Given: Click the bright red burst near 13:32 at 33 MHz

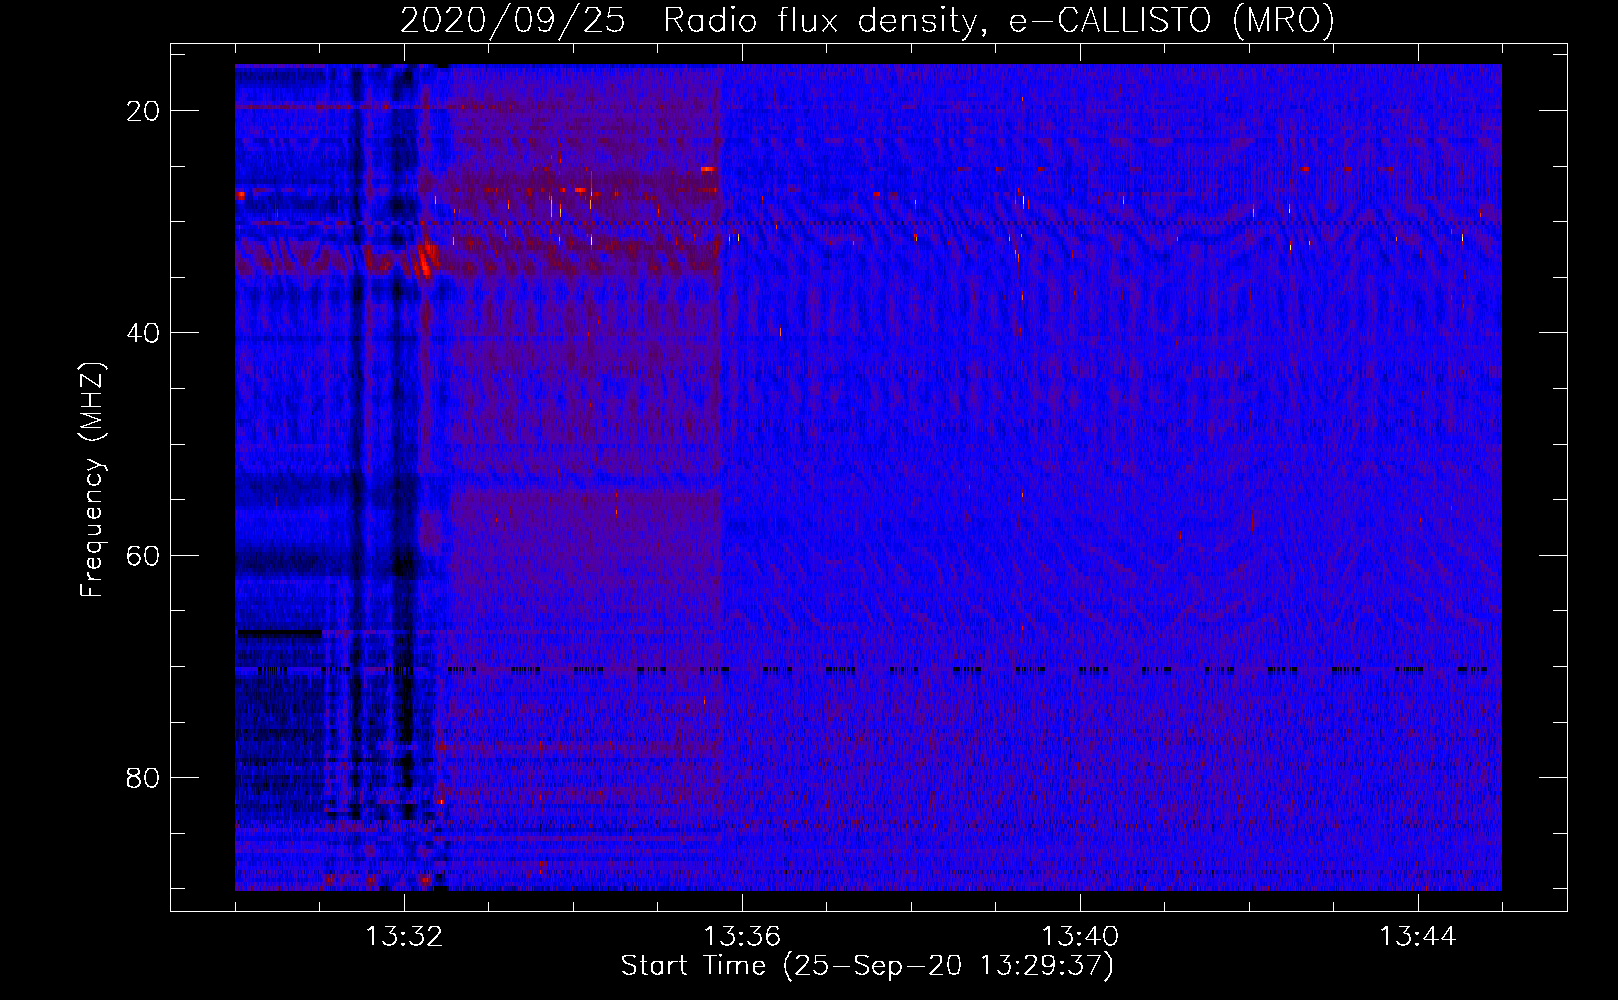Looking at the screenshot, I should click(x=427, y=259).
